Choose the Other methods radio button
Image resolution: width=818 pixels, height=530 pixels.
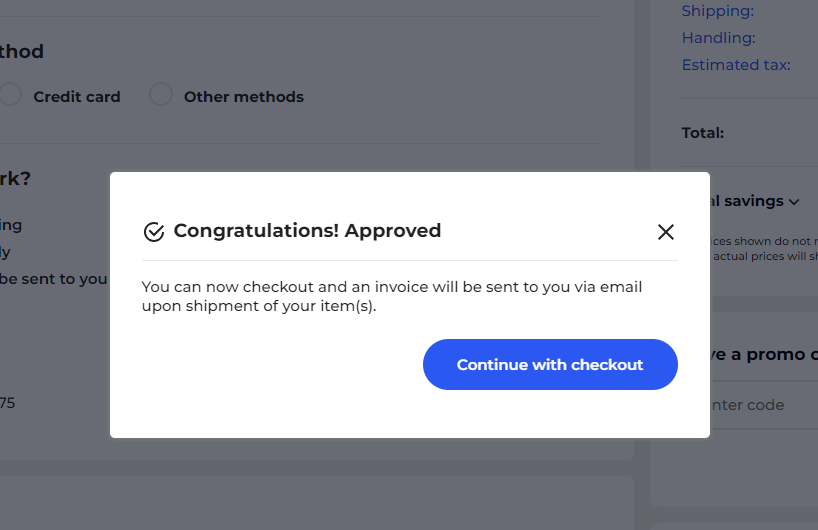[160, 95]
